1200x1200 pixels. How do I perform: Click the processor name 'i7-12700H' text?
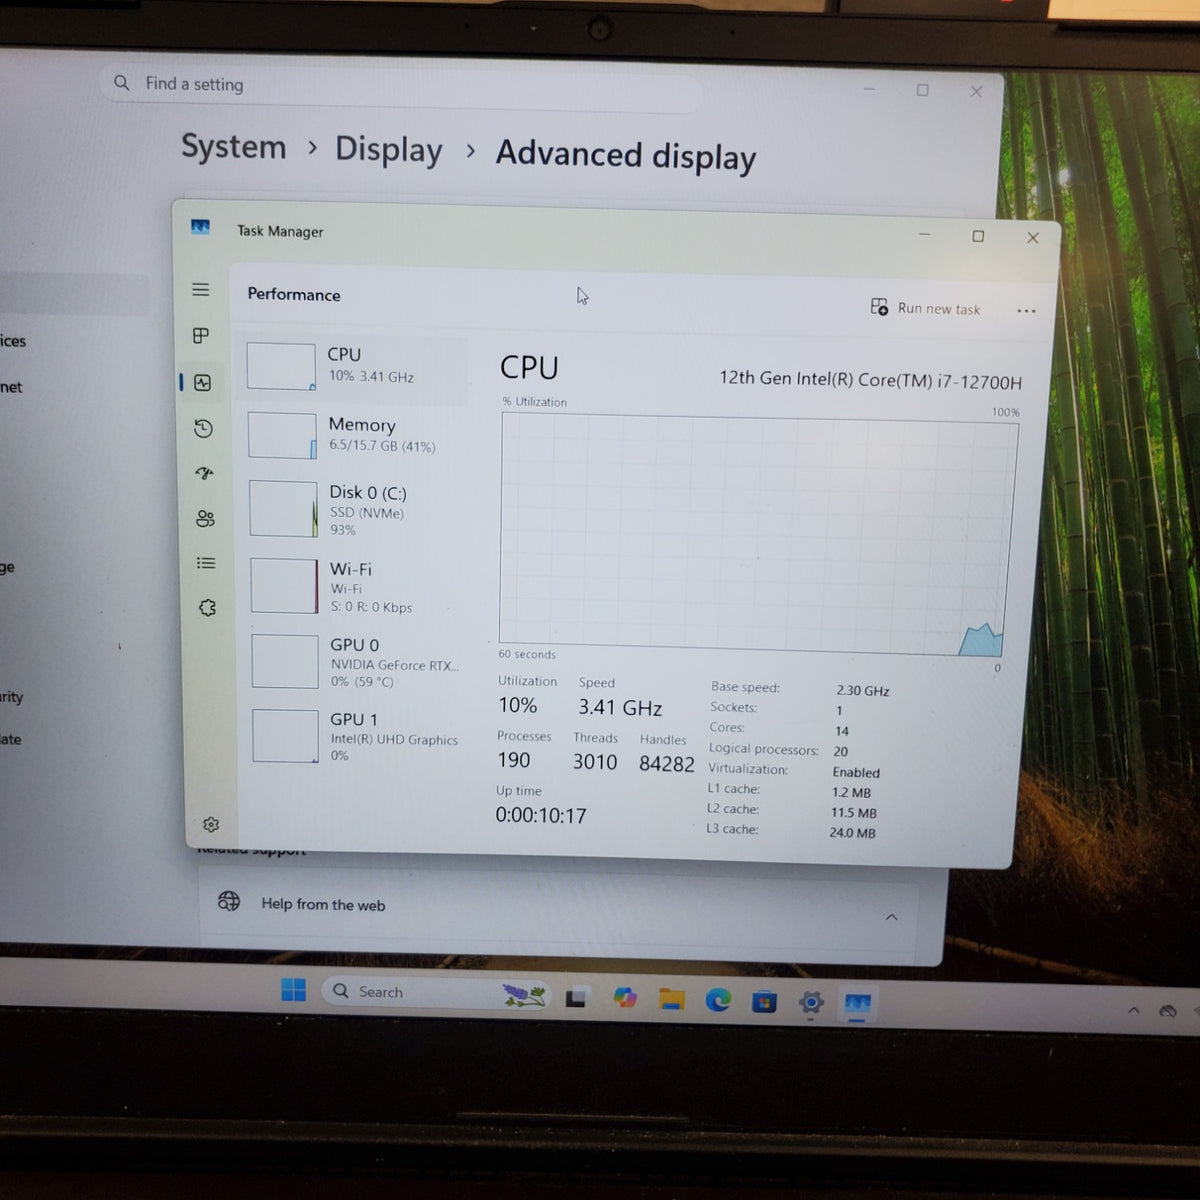(980, 382)
